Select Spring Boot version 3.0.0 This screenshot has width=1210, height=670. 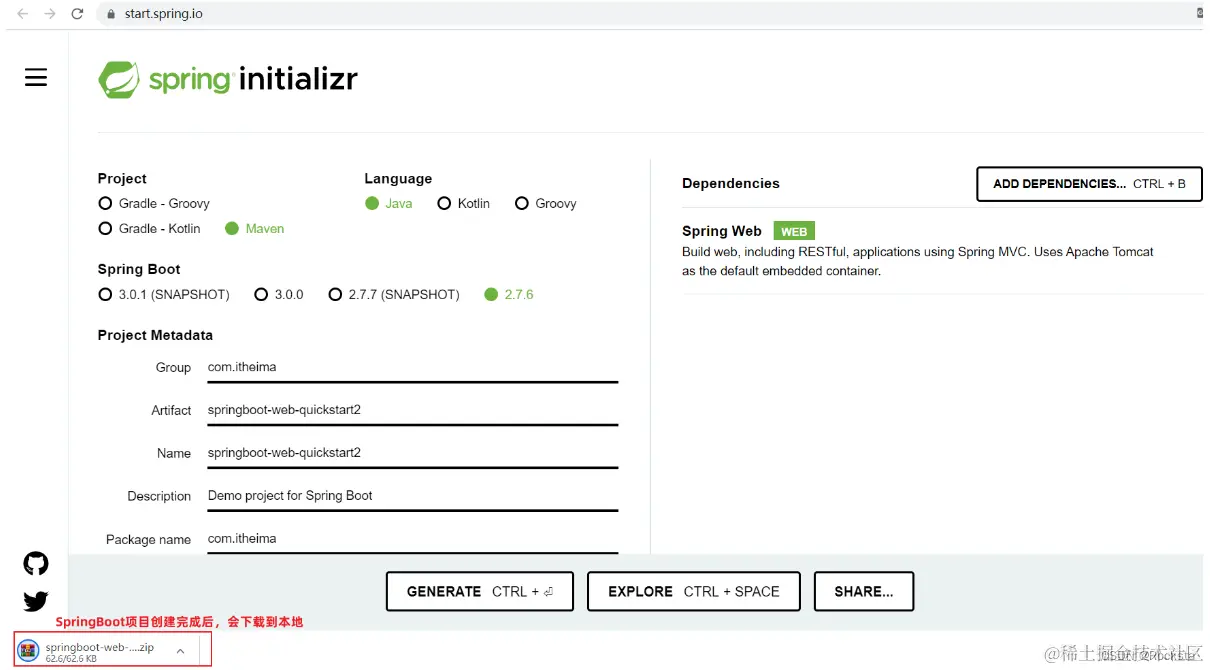279,294
